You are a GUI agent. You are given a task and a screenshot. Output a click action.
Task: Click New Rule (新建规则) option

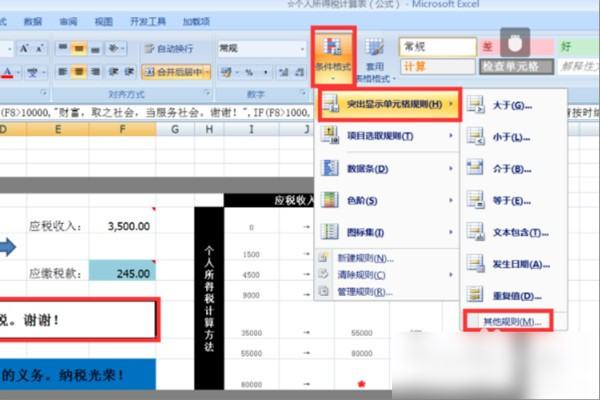(x=376, y=258)
